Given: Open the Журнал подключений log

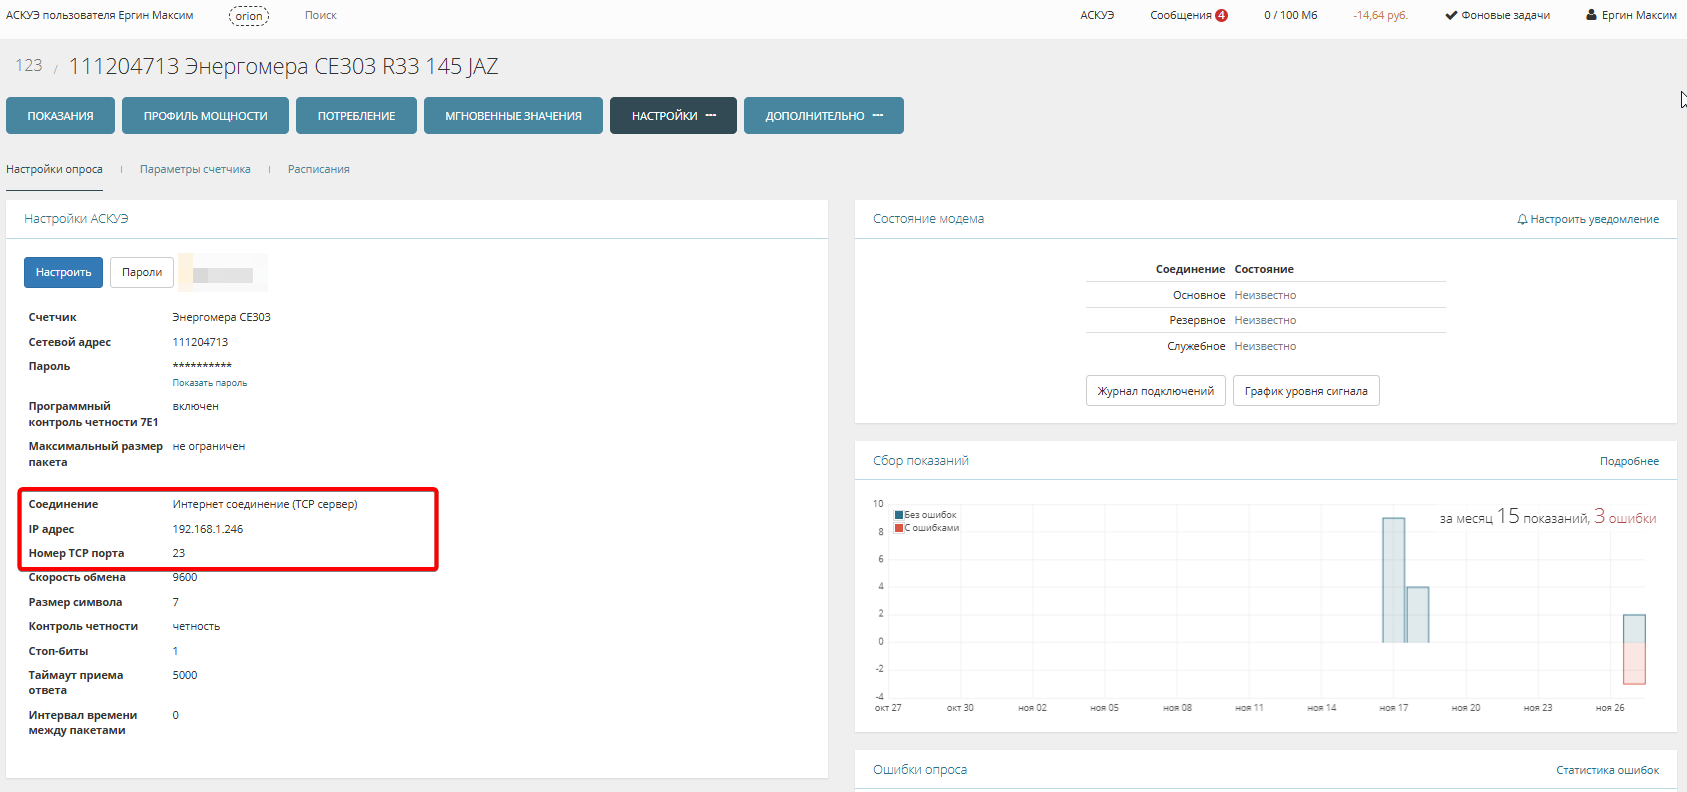Looking at the screenshot, I should (x=1155, y=391).
